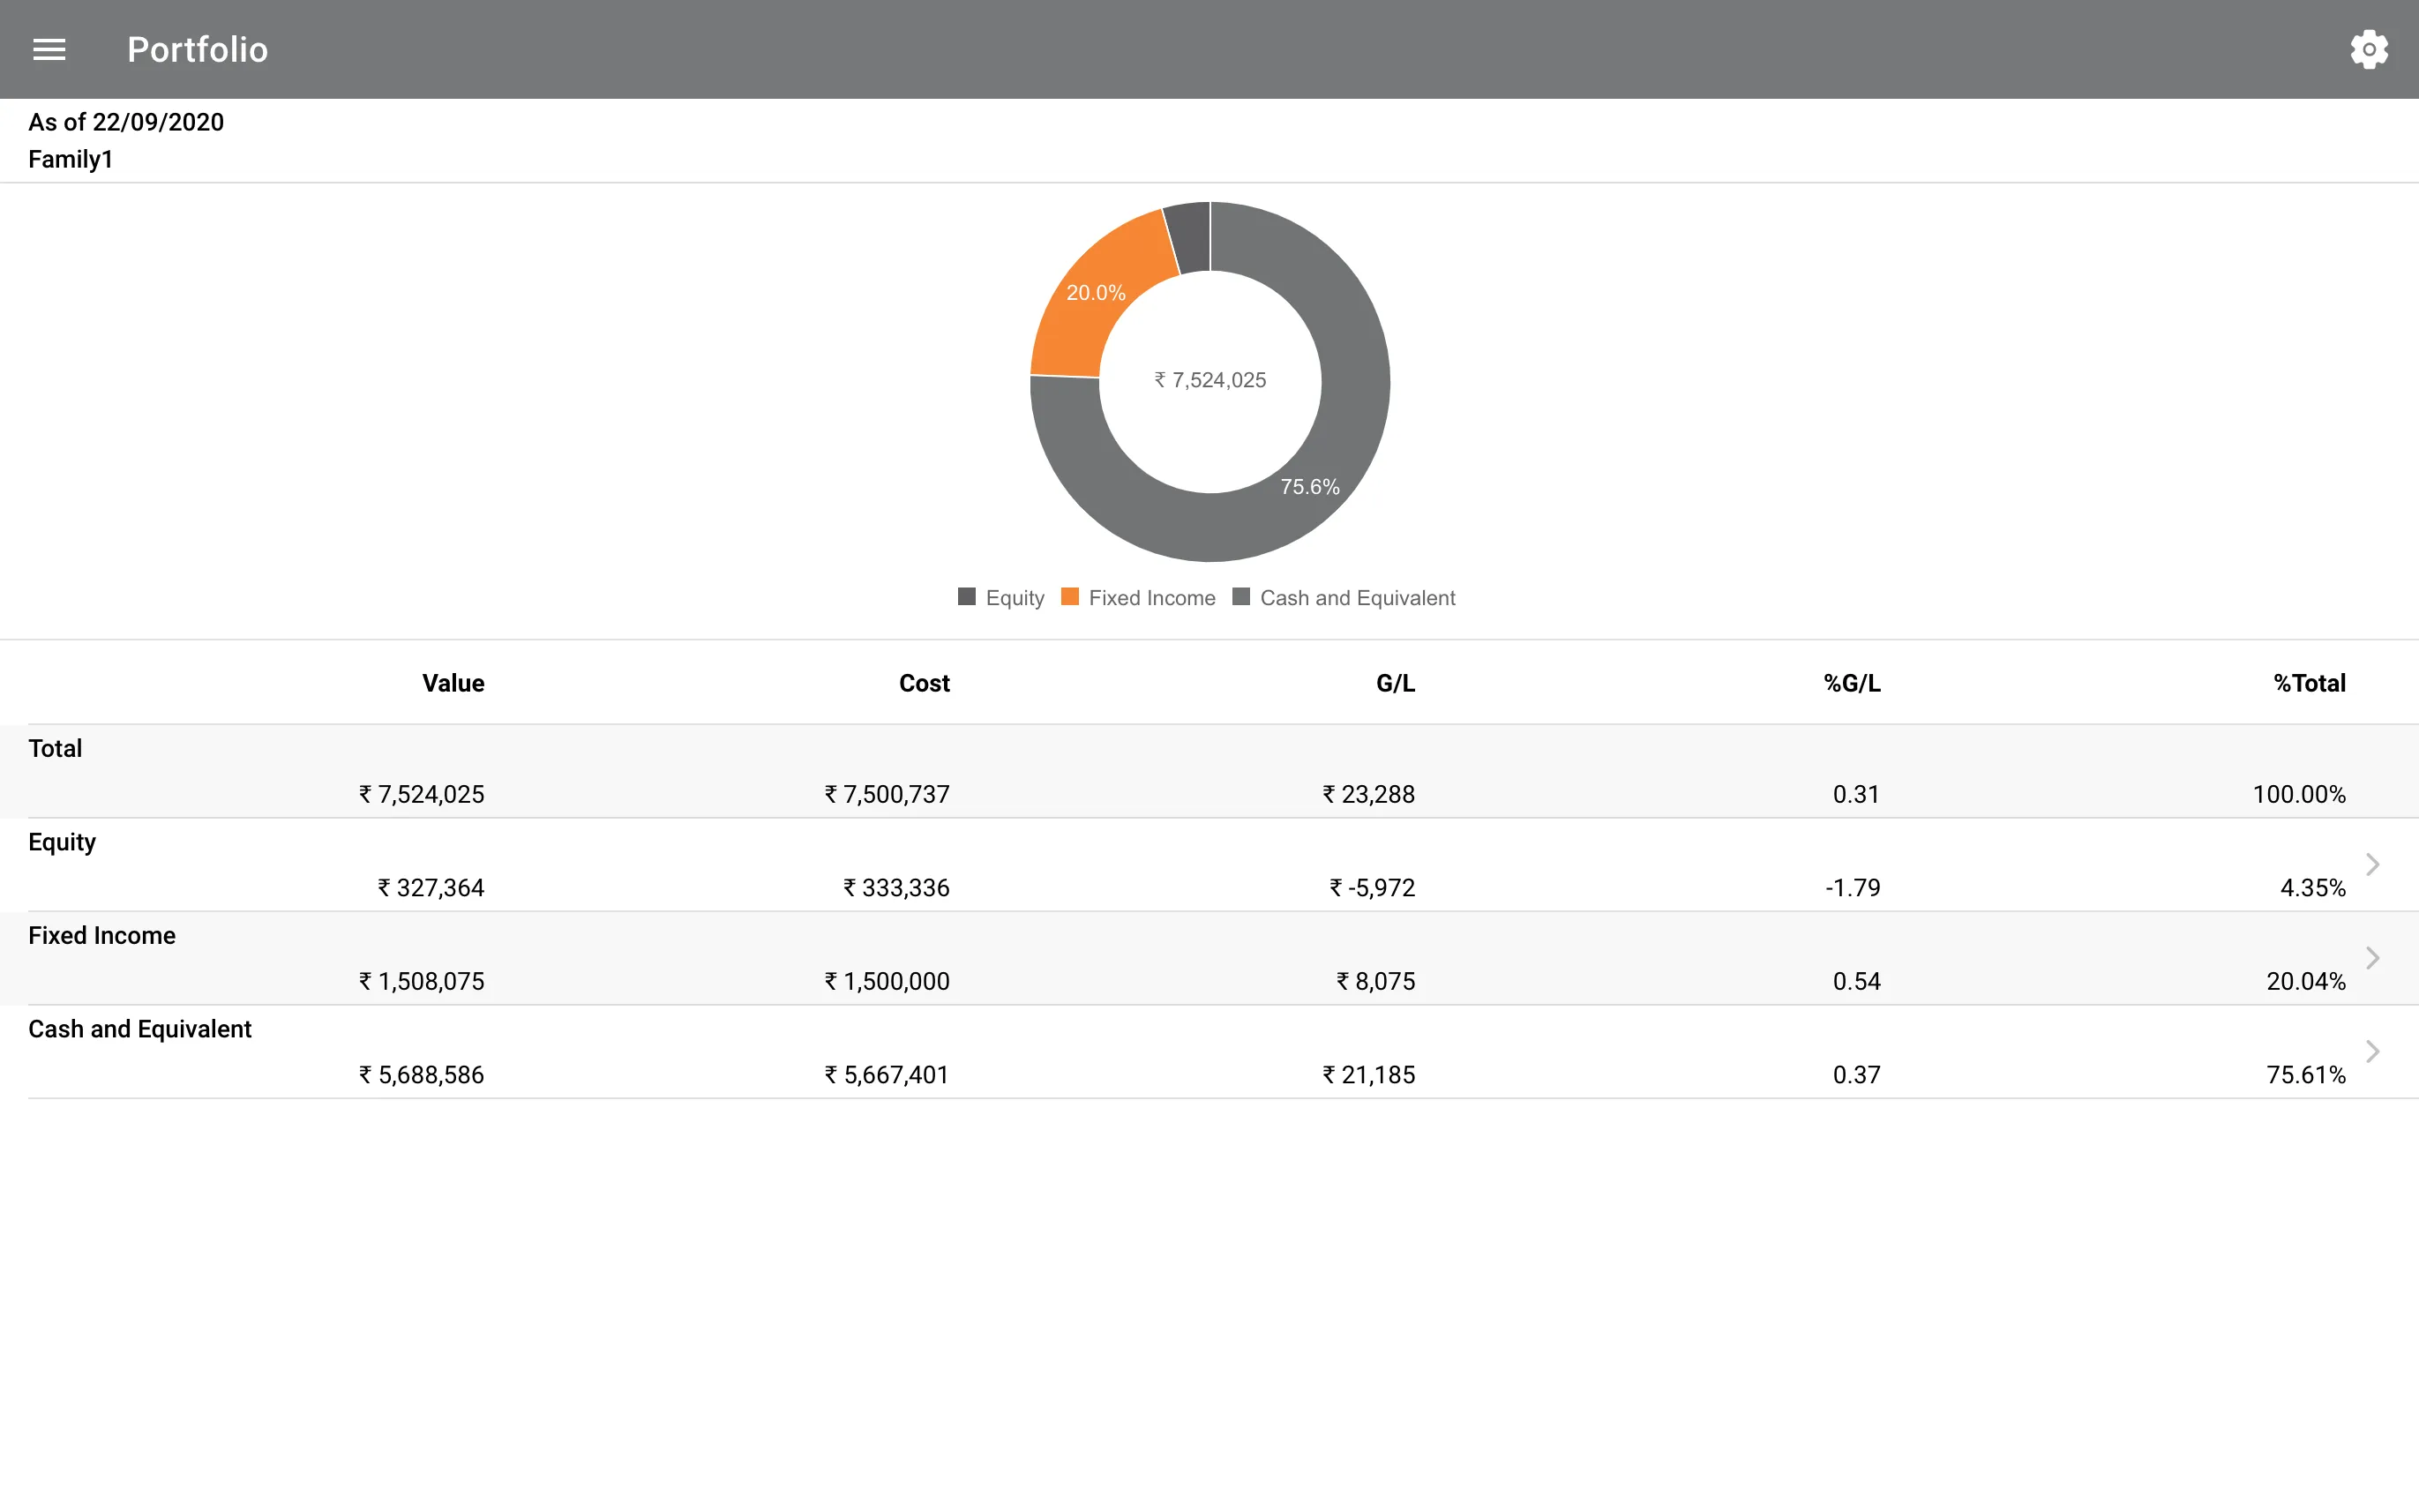The height and width of the screenshot is (1512, 2419).
Task: Click the Value column header
Action: [453, 683]
